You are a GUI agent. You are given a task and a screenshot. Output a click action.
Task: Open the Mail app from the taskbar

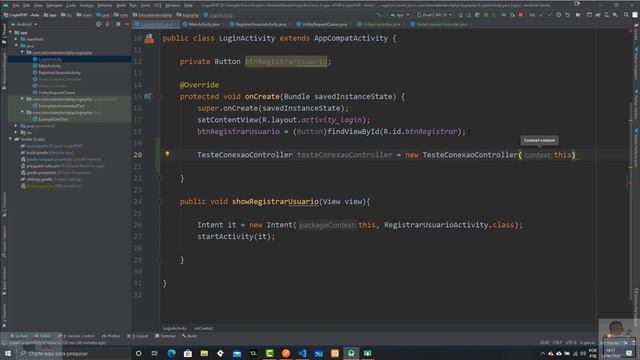point(237,353)
